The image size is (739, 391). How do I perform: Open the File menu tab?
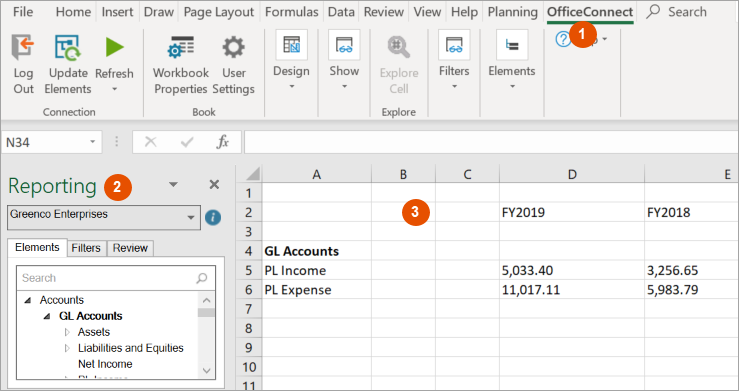pyautogui.click(x=23, y=12)
